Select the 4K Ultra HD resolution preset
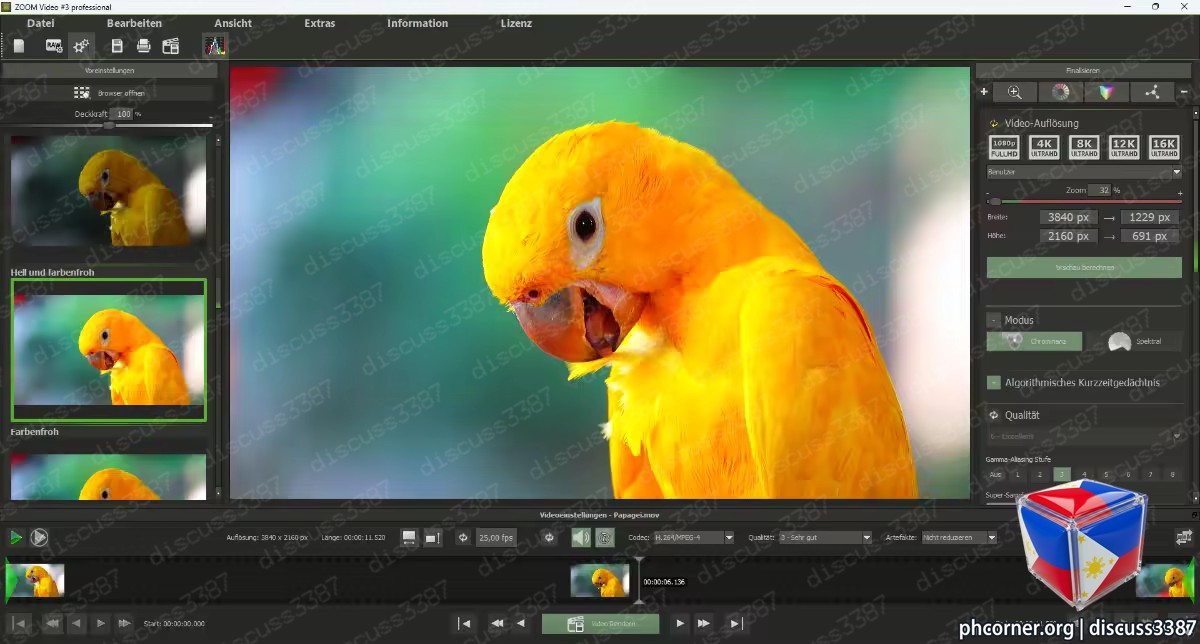The height and width of the screenshot is (644, 1200). coord(1044,148)
